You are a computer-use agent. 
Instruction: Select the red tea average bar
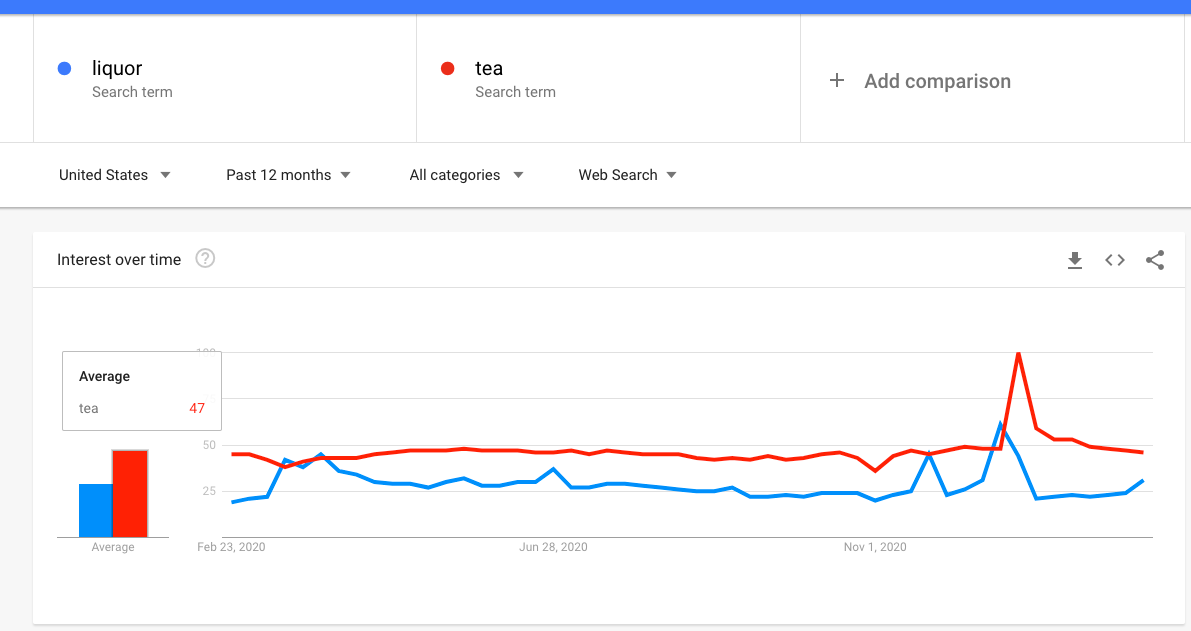point(130,493)
